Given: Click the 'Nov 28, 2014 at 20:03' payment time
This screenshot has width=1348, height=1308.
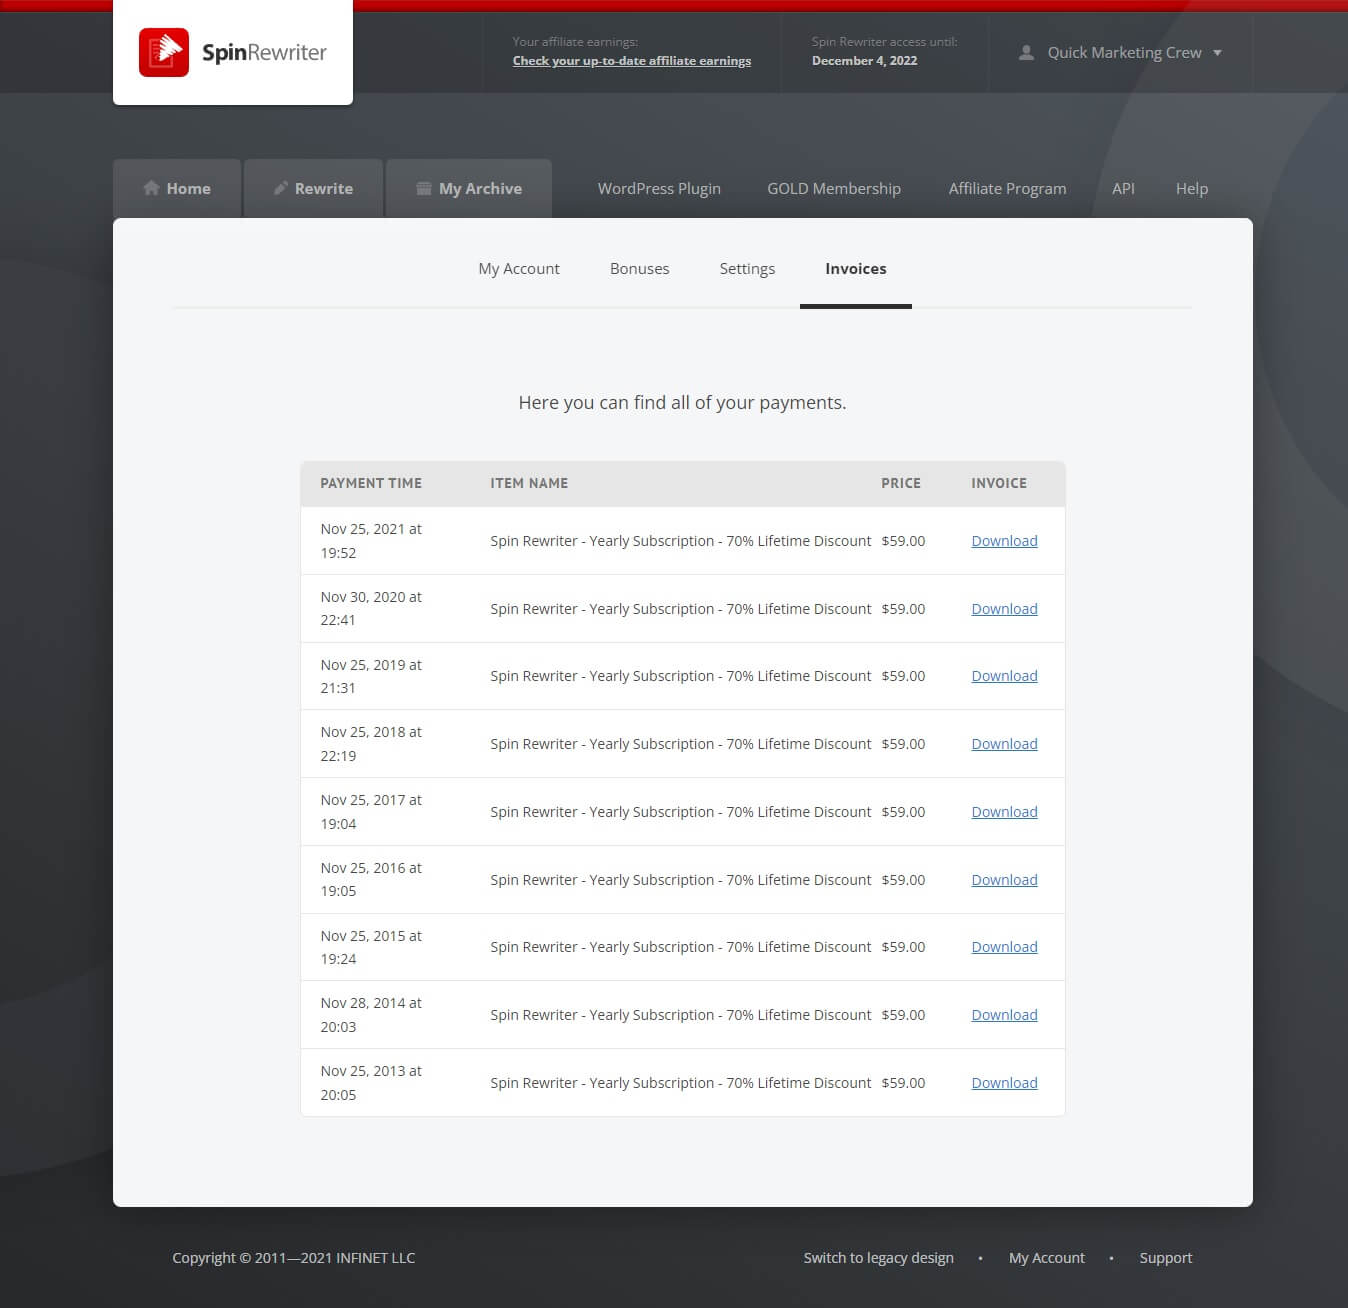Looking at the screenshot, I should point(371,1015).
